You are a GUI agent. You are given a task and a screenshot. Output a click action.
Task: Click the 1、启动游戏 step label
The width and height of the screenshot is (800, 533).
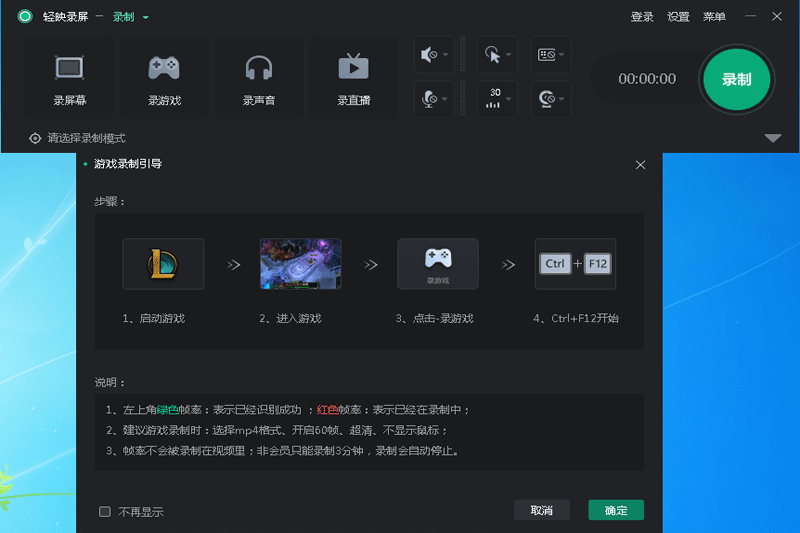(154, 318)
